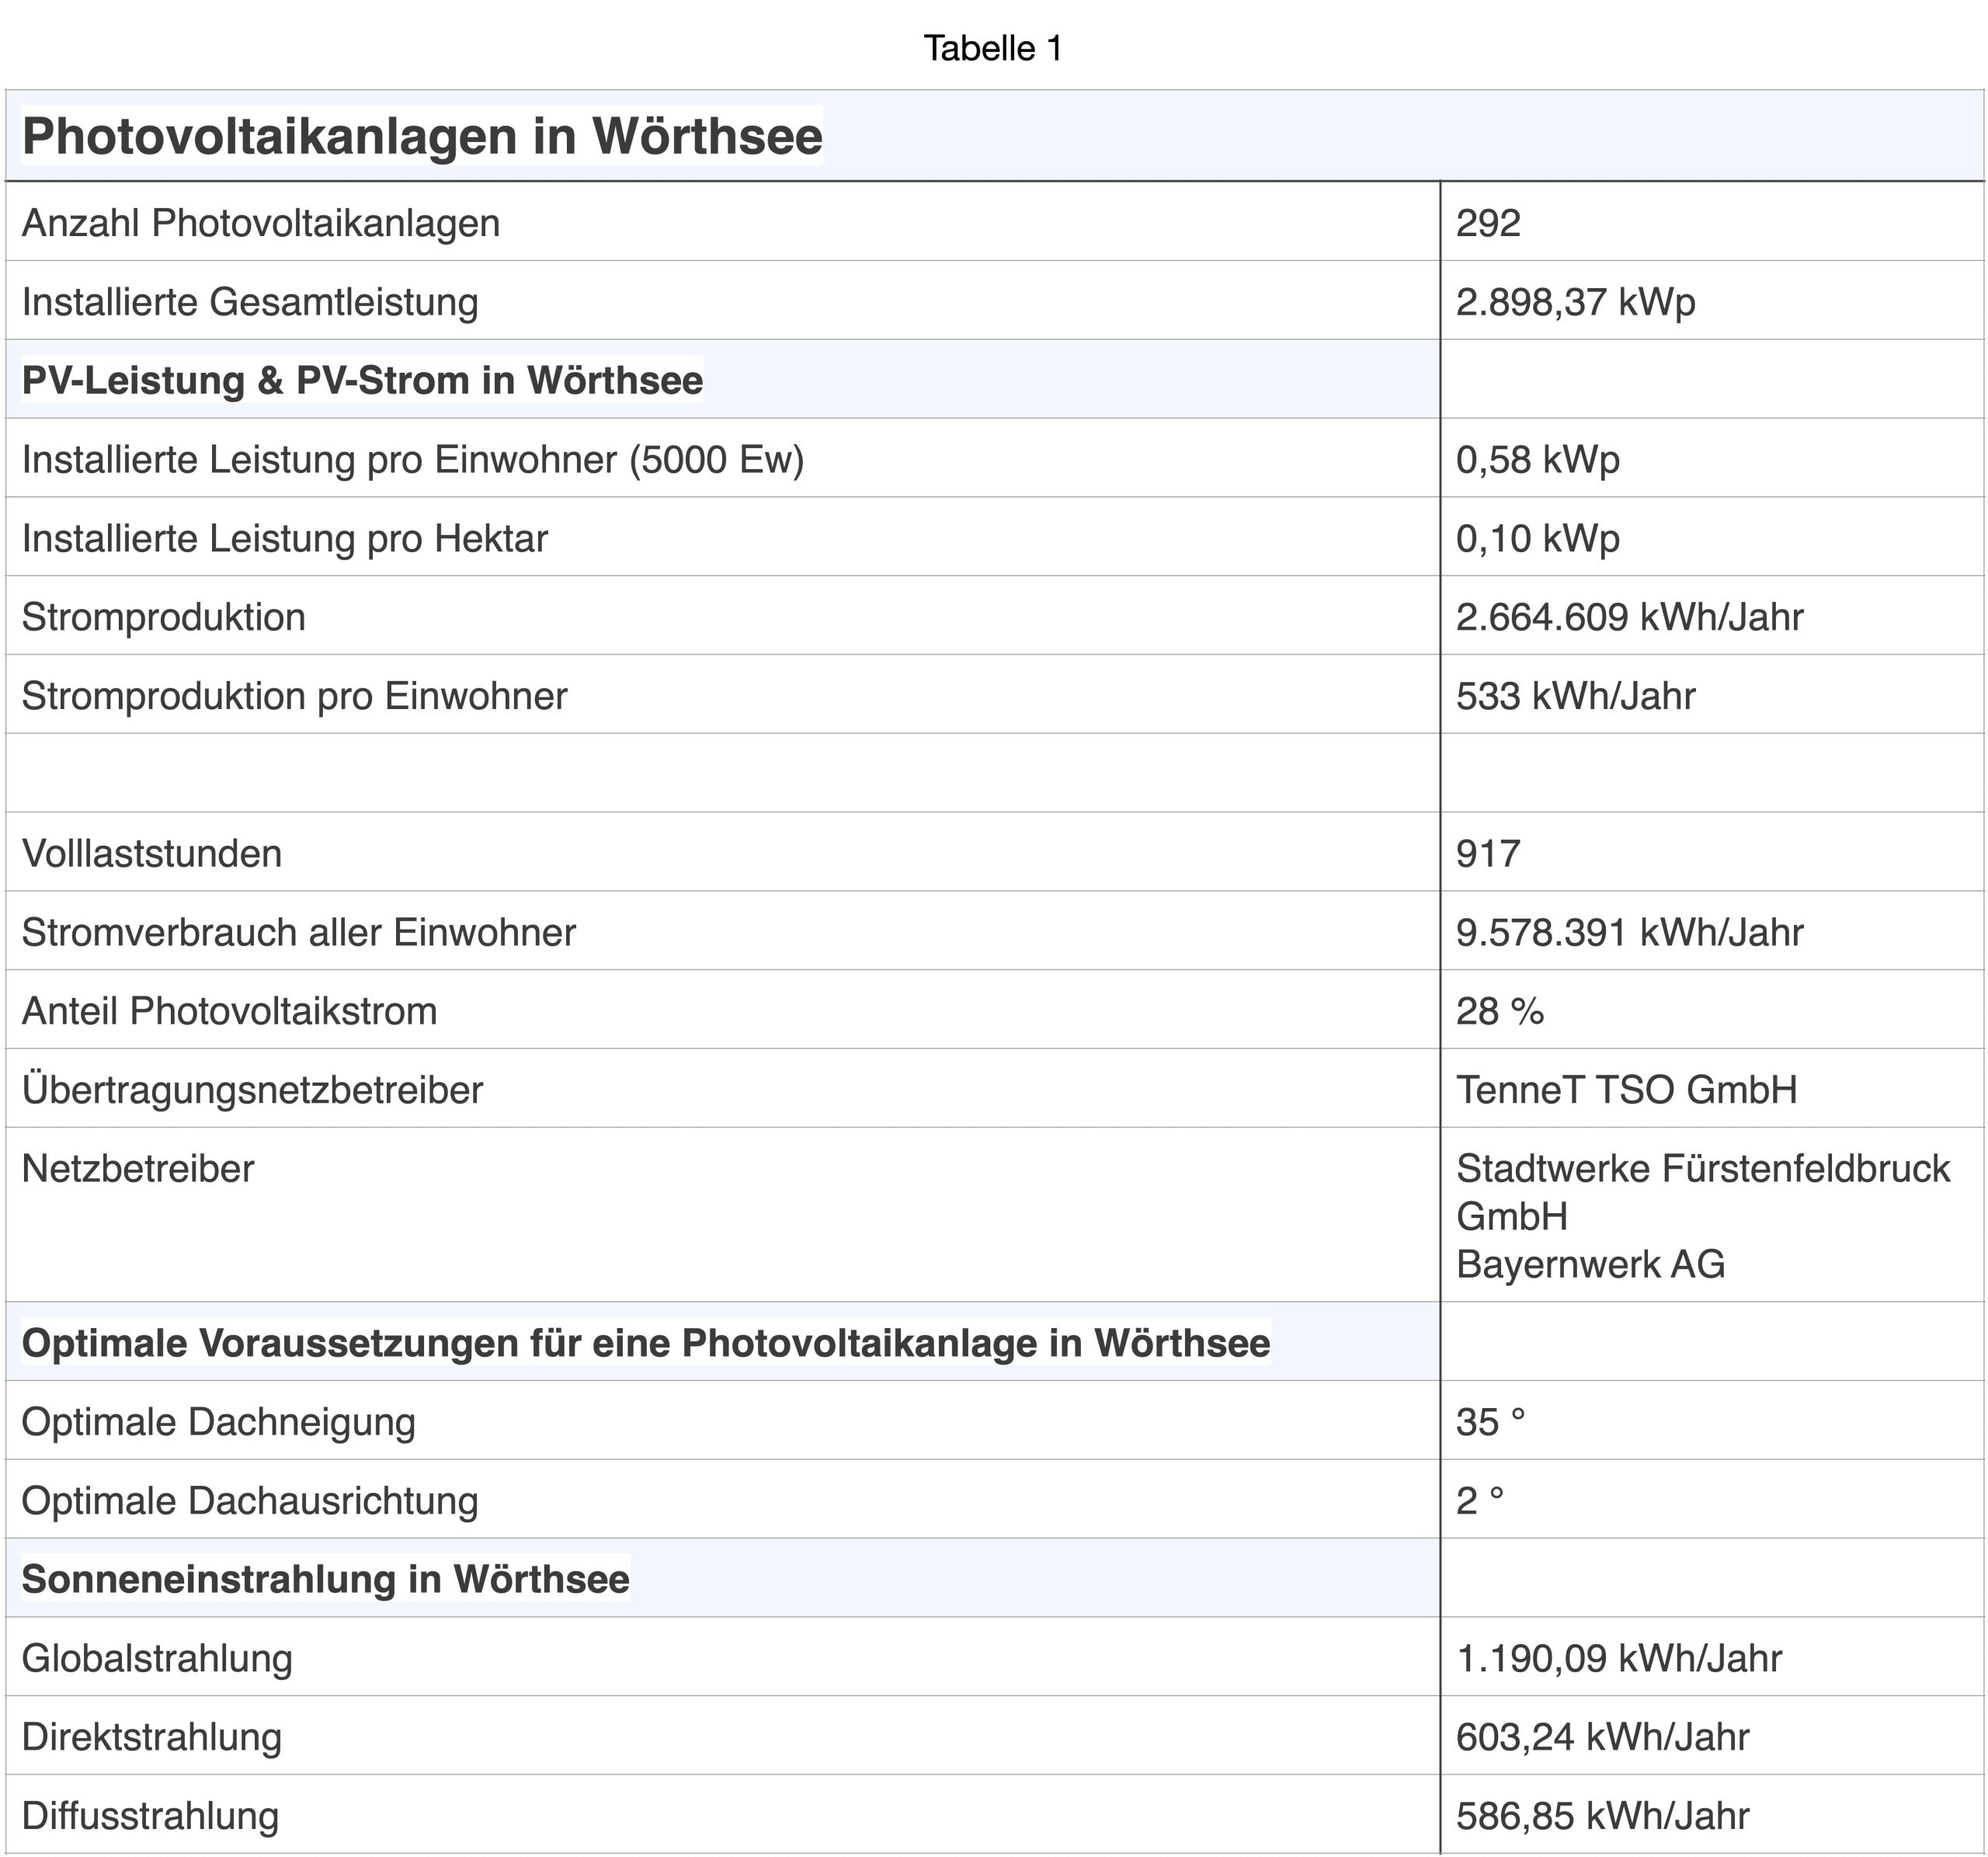Click the Volllaststunden label cell

(x=152, y=853)
